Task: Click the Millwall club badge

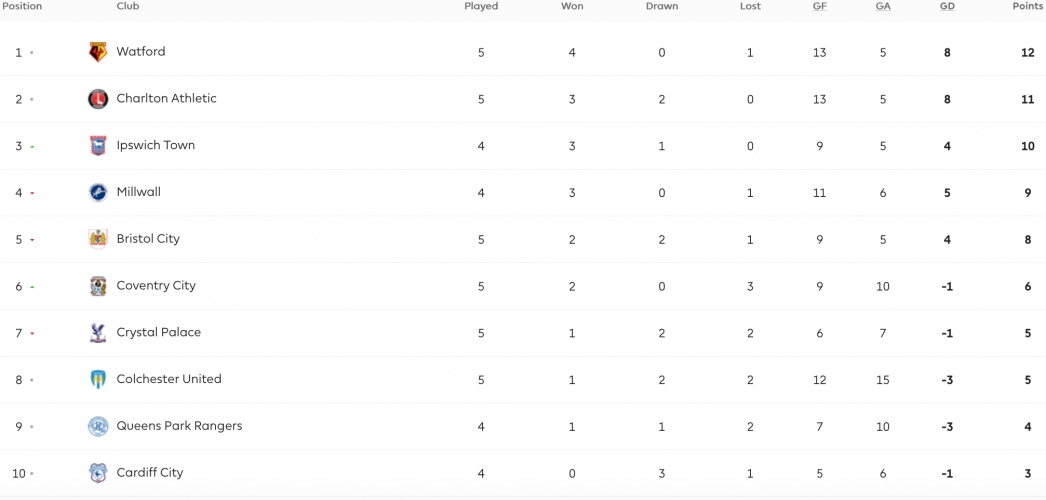Action: [98, 192]
